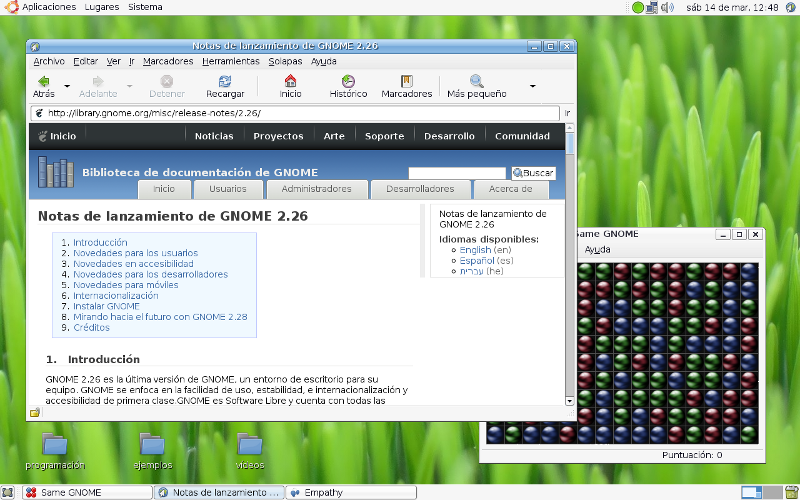This screenshot has width=800, height=500.
Task: Open the Soporte navigation link
Action: coord(384,136)
